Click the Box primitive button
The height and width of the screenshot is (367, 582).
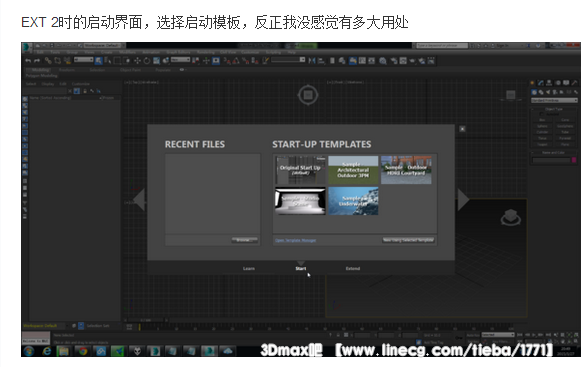tap(542, 120)
